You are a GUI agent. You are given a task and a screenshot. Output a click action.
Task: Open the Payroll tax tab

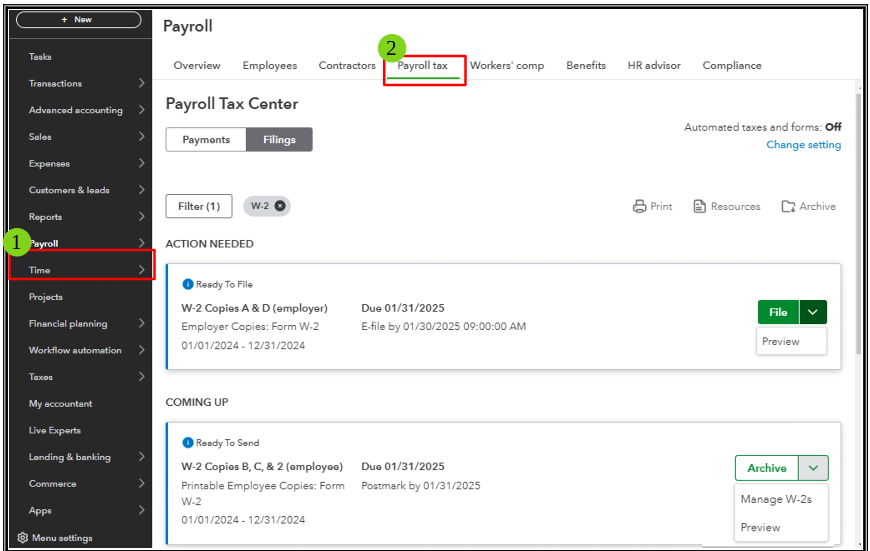click(x=422, y=65)
